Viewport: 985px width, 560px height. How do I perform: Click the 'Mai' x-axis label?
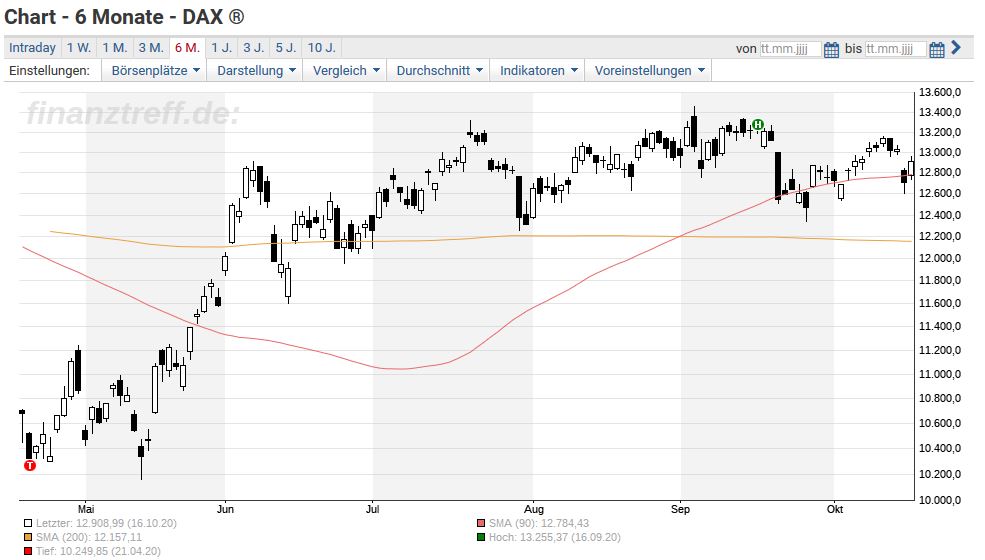point(86,508)
